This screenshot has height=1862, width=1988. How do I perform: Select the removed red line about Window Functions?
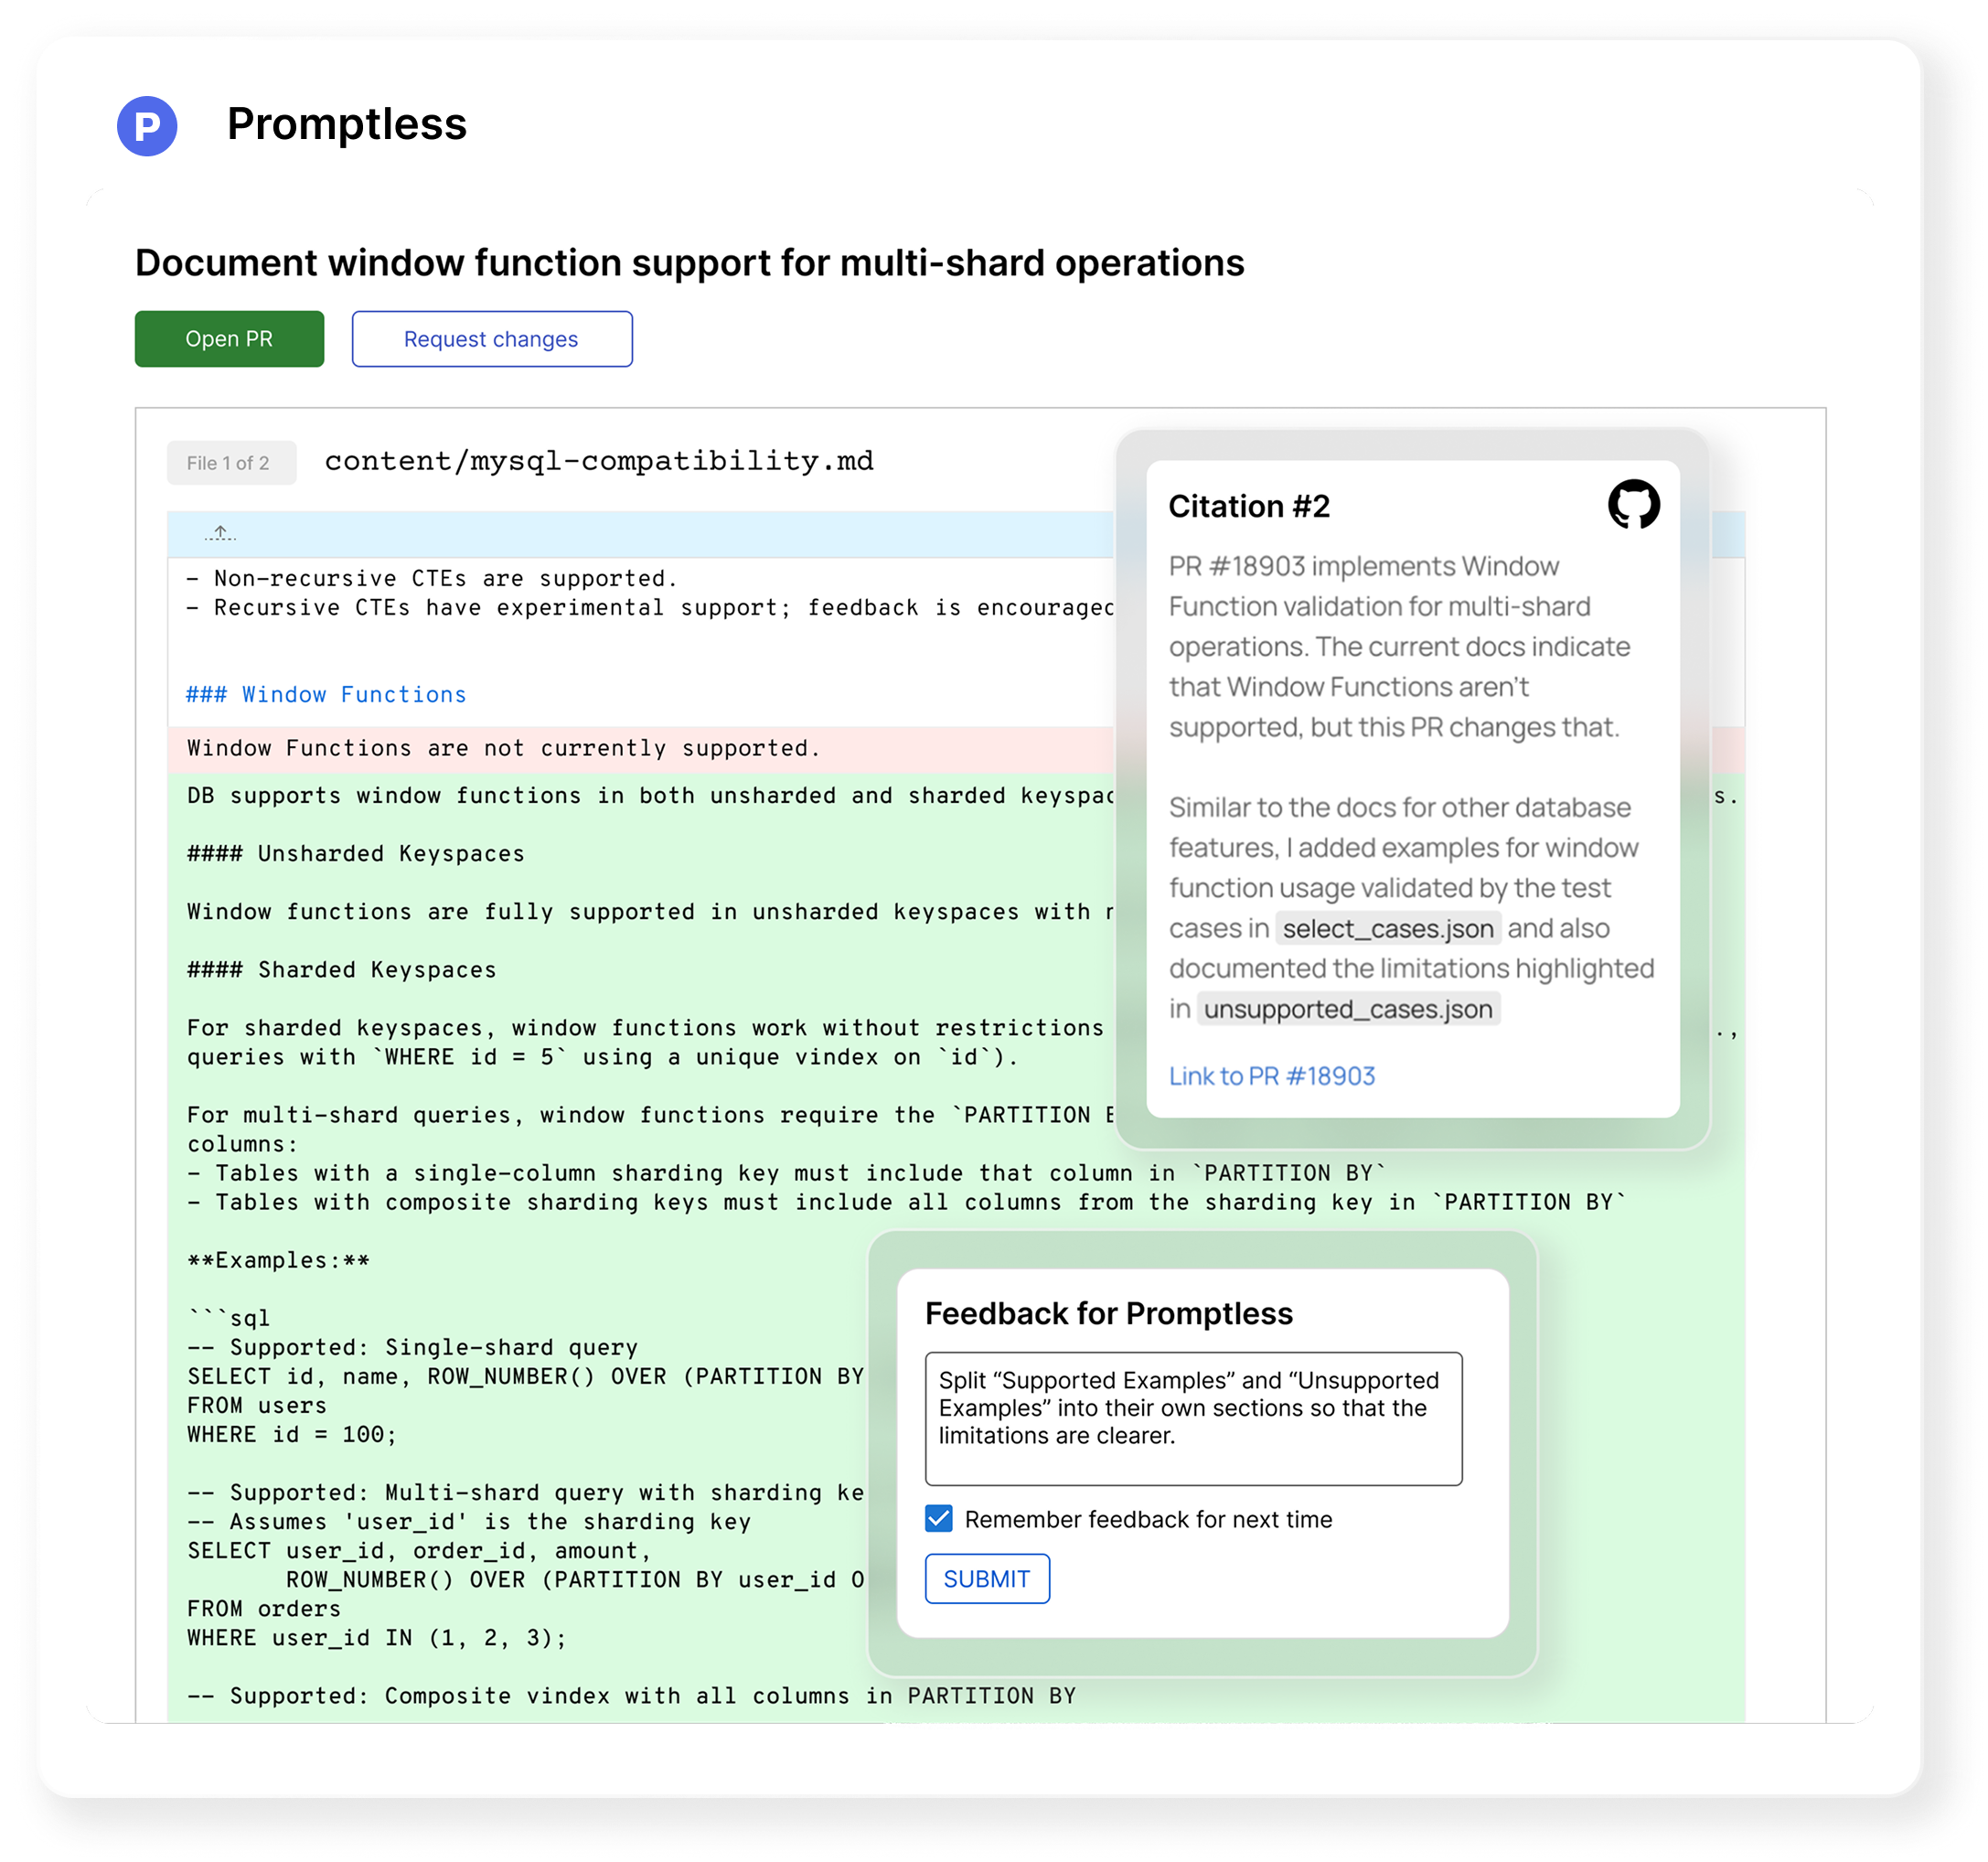tap(502, 747)
